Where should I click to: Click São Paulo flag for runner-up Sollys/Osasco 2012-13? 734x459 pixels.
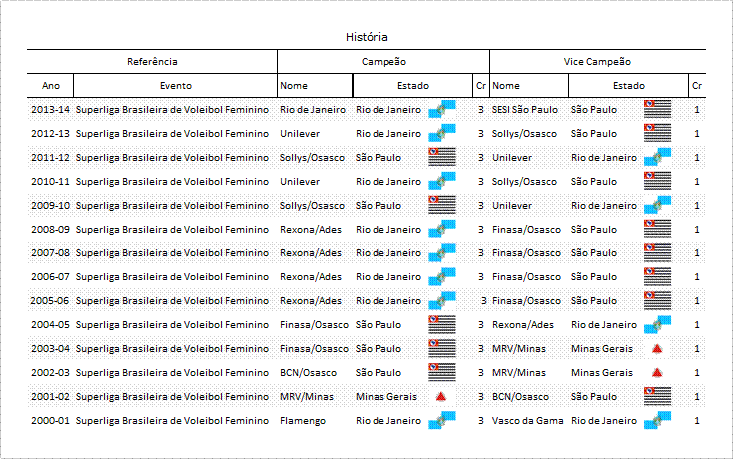pos(657,133)
